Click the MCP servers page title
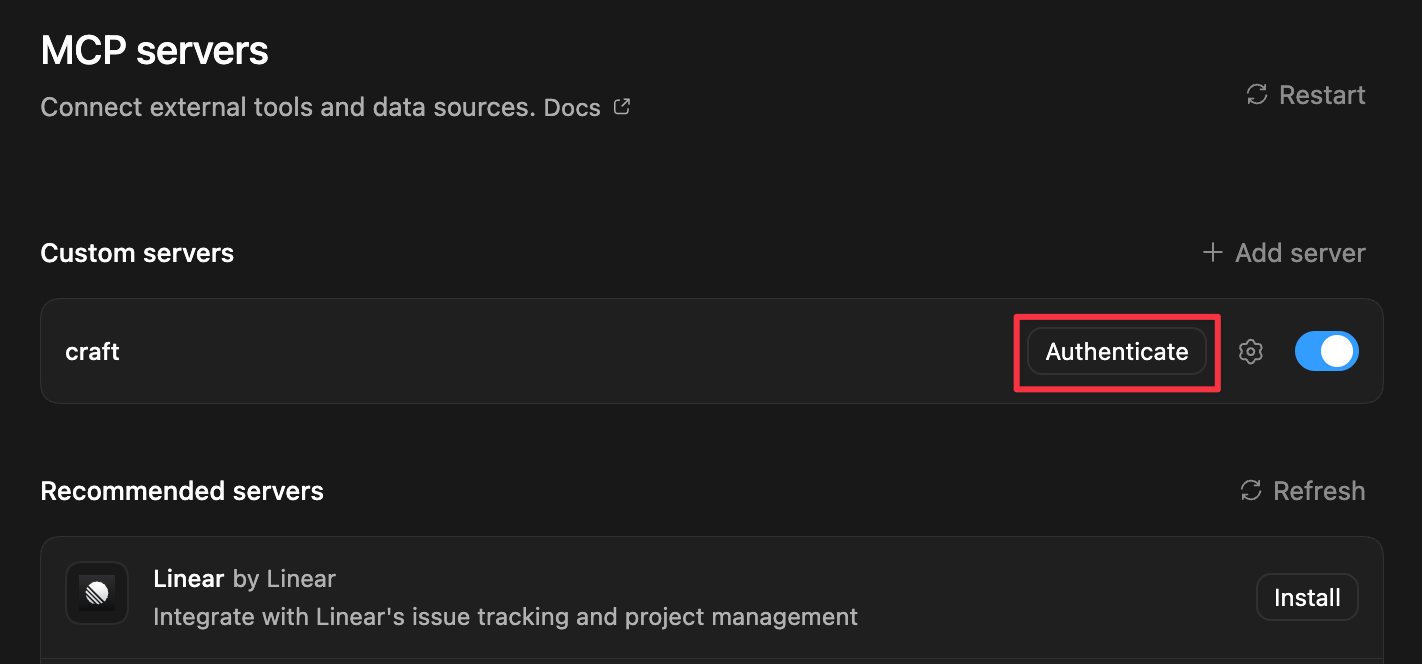The height and width of the screenshot is (664, 1422). (x=154, y=49)
